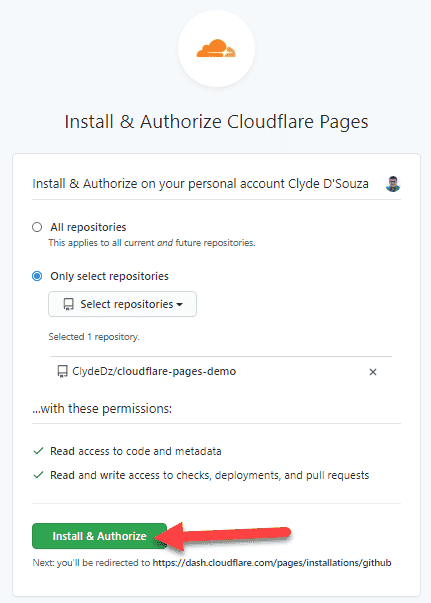Click 'This applies to all current and future repositories' text
Screen dimensions: 431x603
point(152,243)
